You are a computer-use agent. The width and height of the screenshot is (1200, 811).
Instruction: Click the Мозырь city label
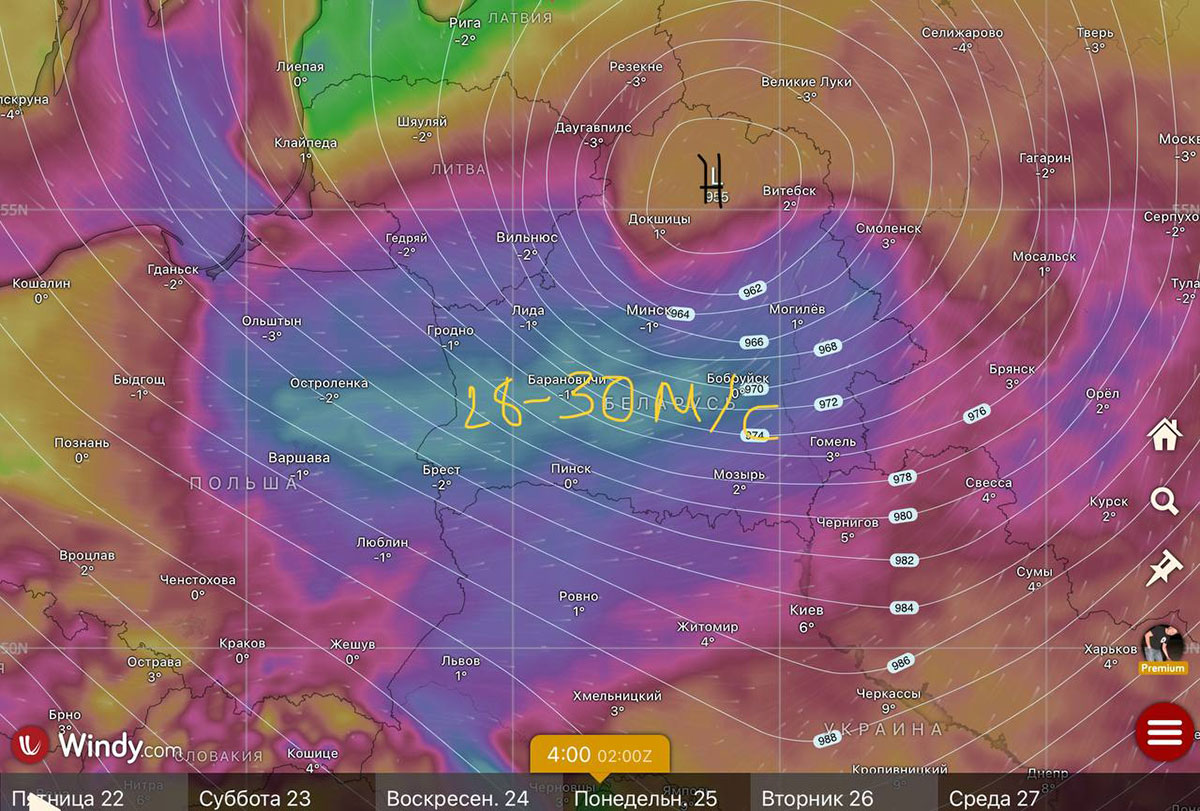point(739,474)
